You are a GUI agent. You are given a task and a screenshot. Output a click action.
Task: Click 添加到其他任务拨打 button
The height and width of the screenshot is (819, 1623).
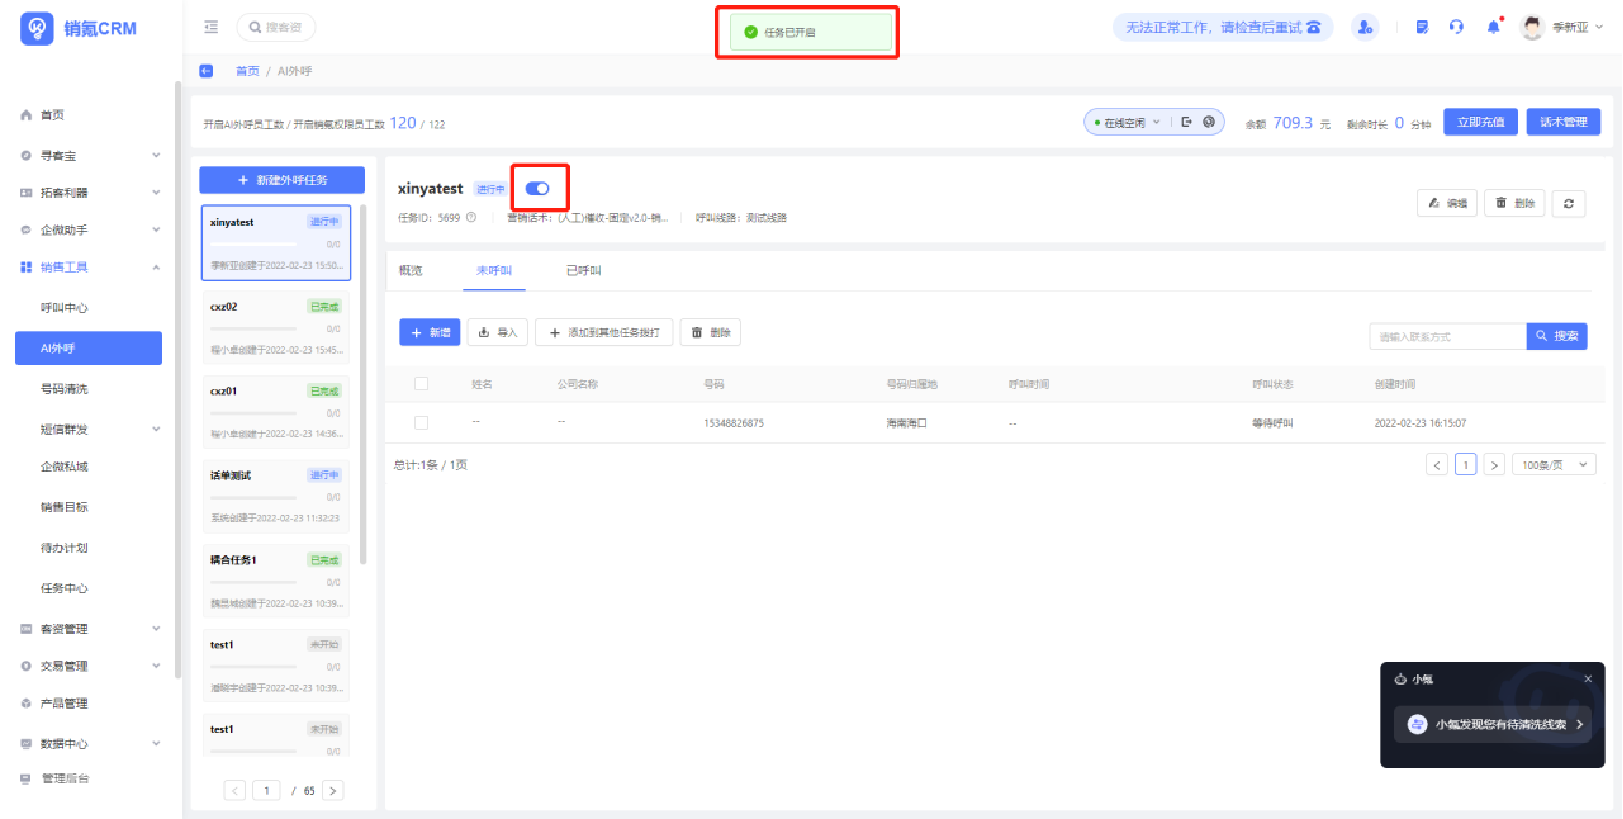click(x=604, y=332)
